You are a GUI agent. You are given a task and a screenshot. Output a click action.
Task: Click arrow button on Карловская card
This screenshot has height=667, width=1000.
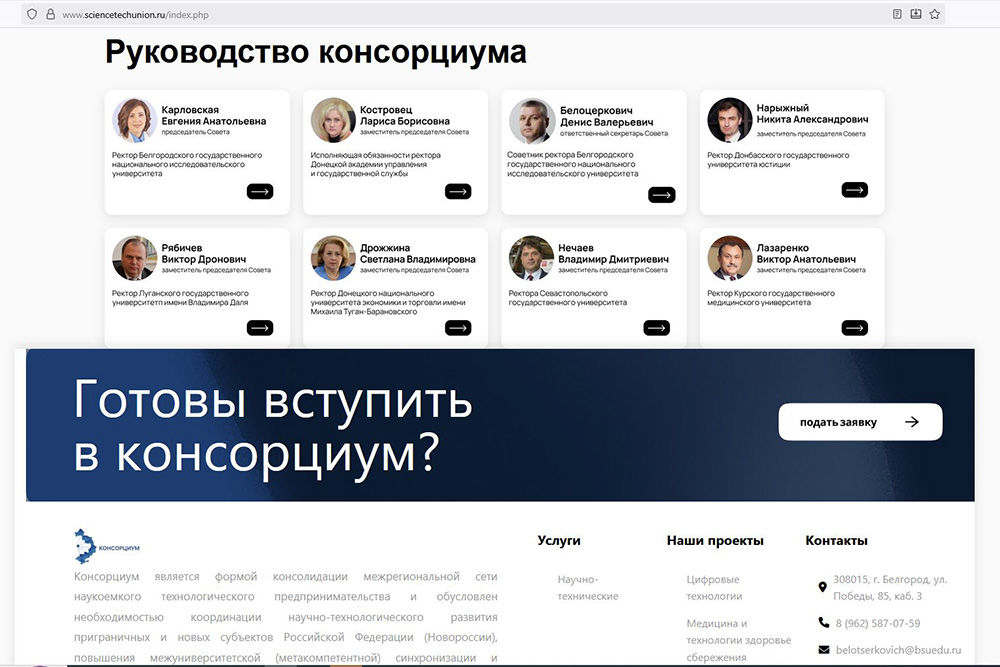pos(260,192)
